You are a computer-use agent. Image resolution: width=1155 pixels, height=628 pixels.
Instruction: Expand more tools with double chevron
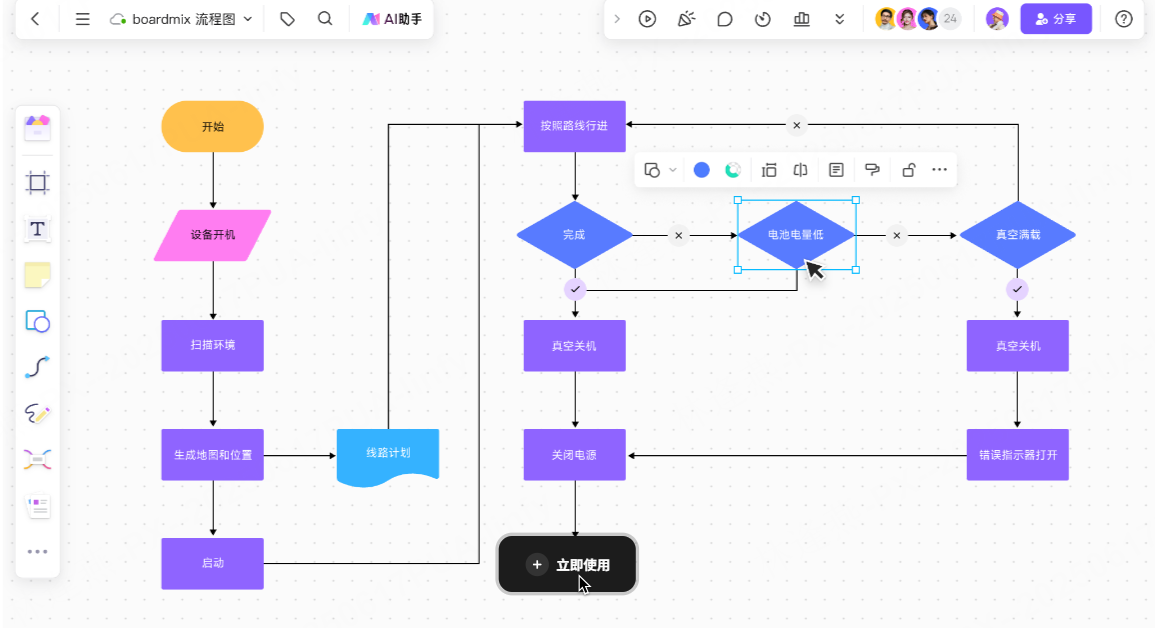coord(840,19)
